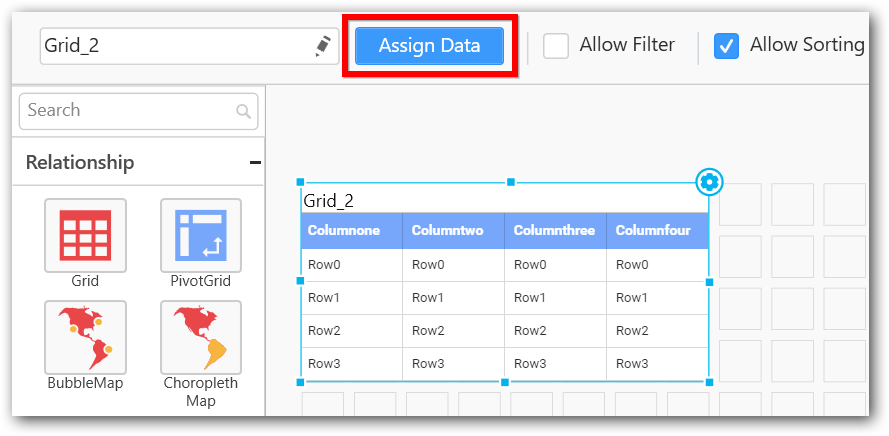Click the Columnone column header
This screenshot has height=436, width=889.
(x=351, y=231)
